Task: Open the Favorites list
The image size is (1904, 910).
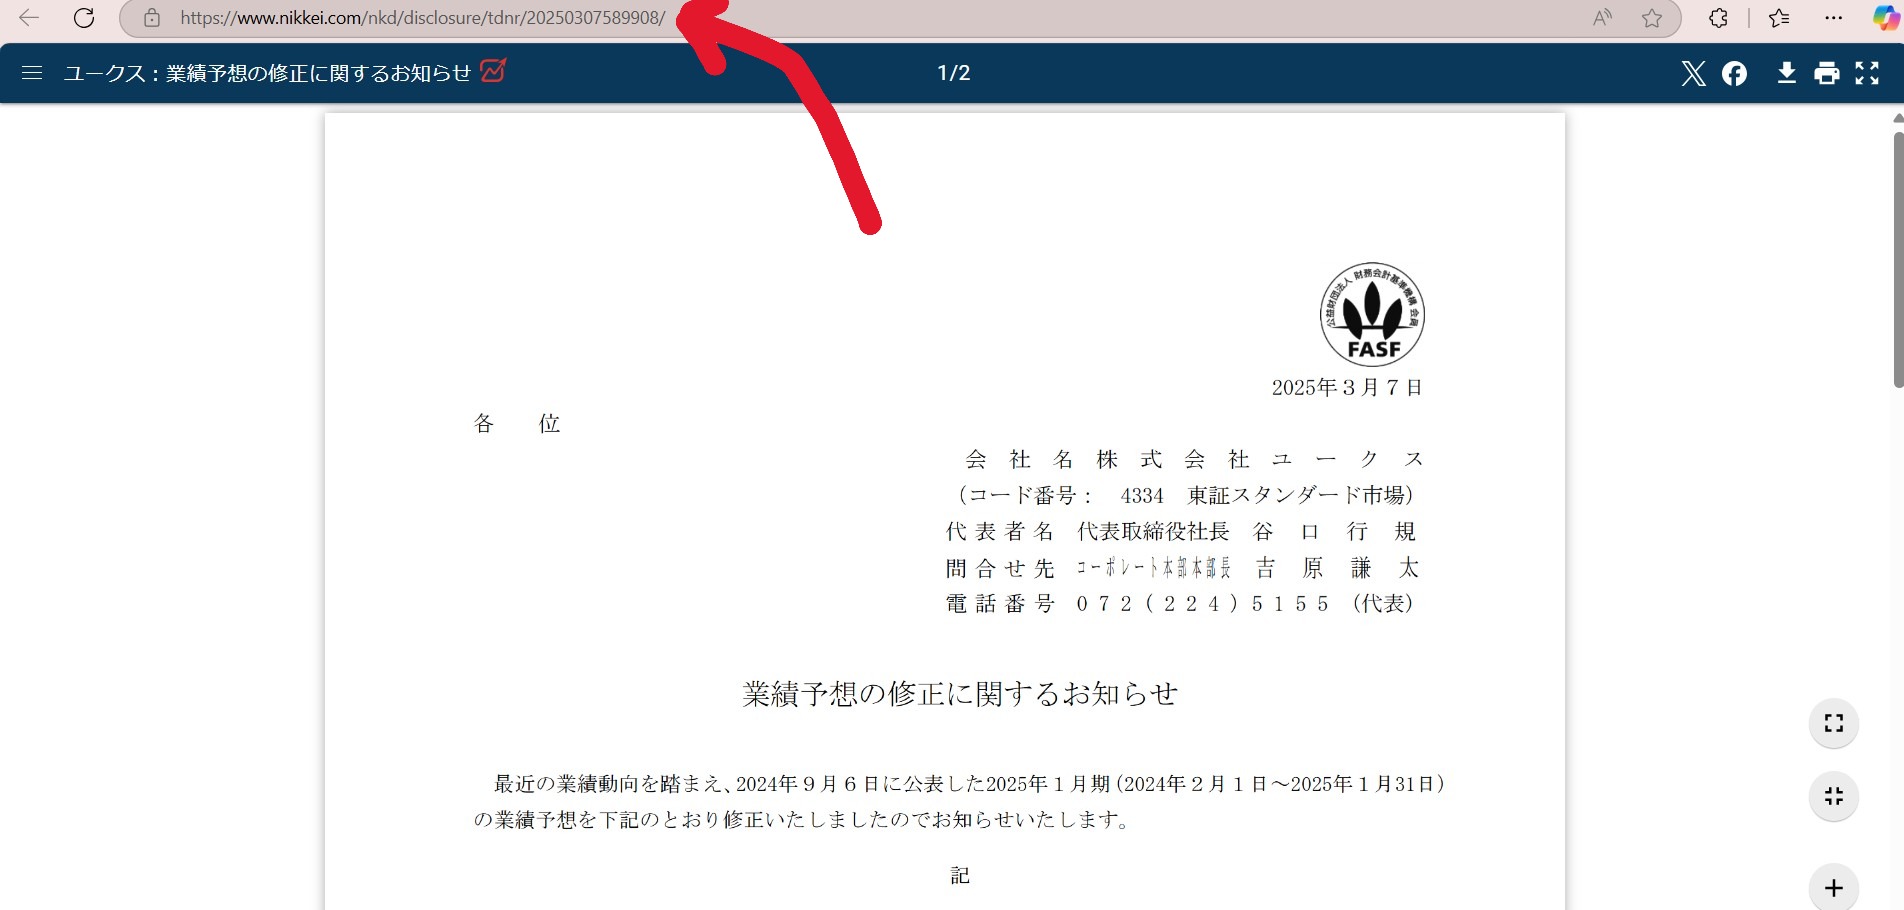Action: [x=1779, y=18]
